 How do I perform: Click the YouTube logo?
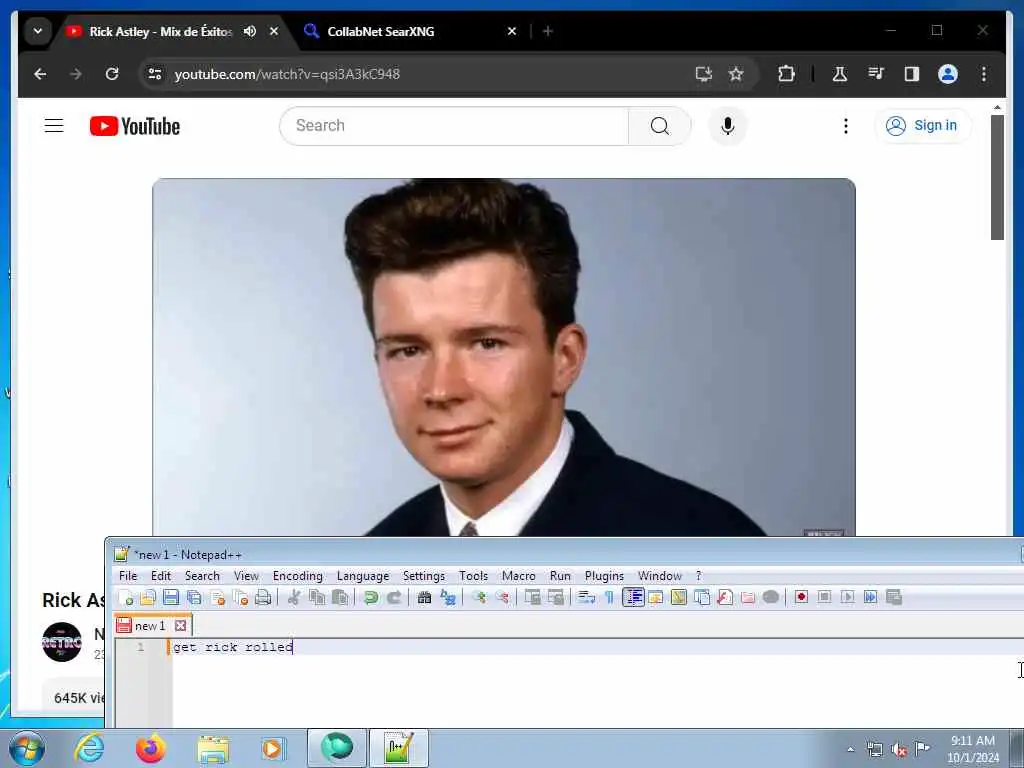[135, 126]
